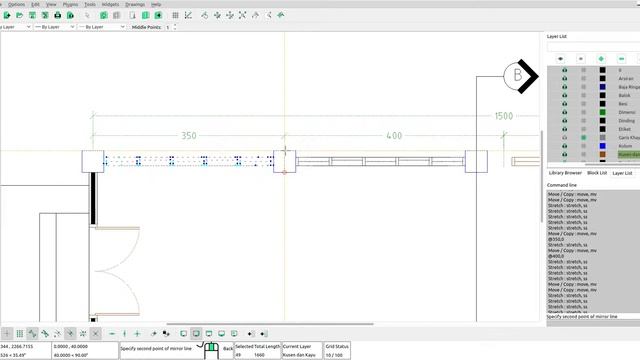Toggle Restrict Vertical icon
Screen dimensions: 640x360
coord(125,334)
